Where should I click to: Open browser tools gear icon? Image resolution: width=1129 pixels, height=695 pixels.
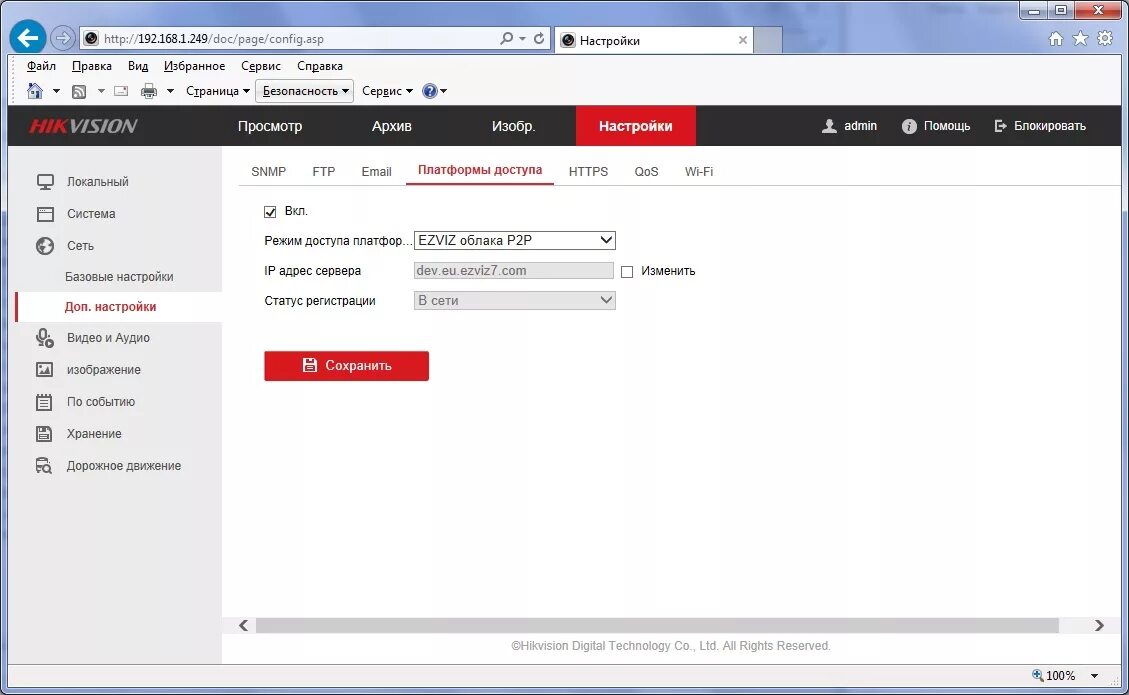coord(1105,39)
